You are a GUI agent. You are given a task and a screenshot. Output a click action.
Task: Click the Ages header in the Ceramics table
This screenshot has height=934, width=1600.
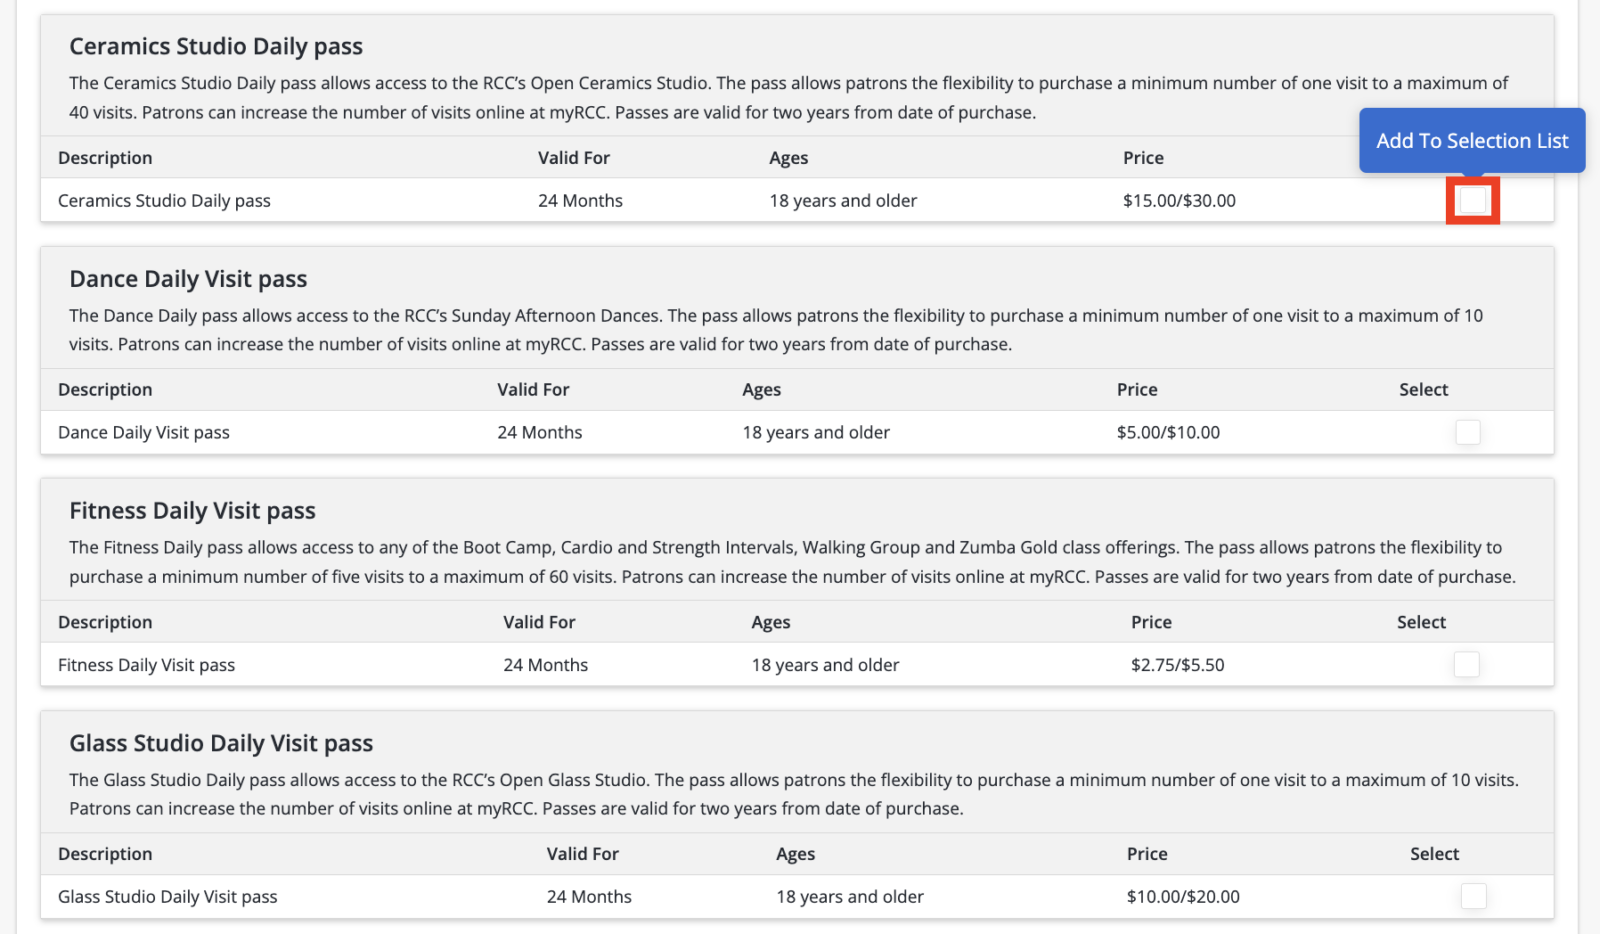coord(788,157)
